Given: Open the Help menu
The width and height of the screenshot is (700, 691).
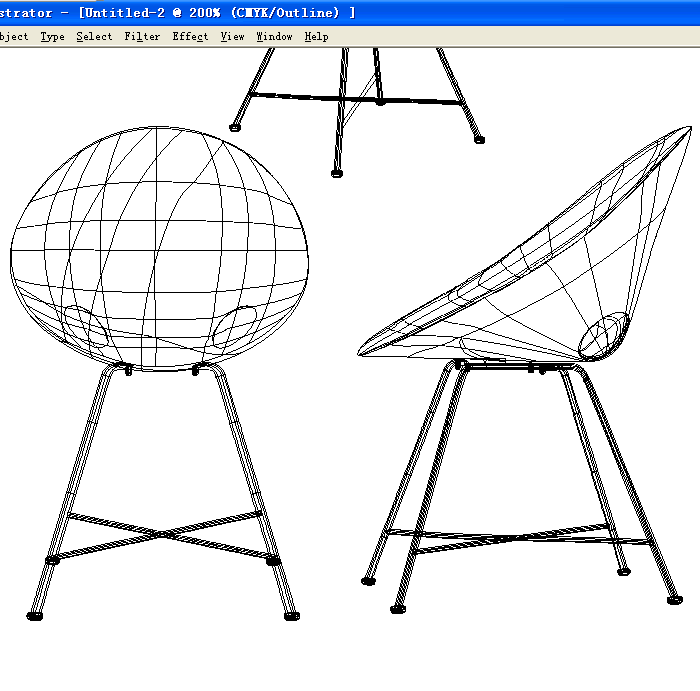Looking at the screenshot, I should [317, 37].
